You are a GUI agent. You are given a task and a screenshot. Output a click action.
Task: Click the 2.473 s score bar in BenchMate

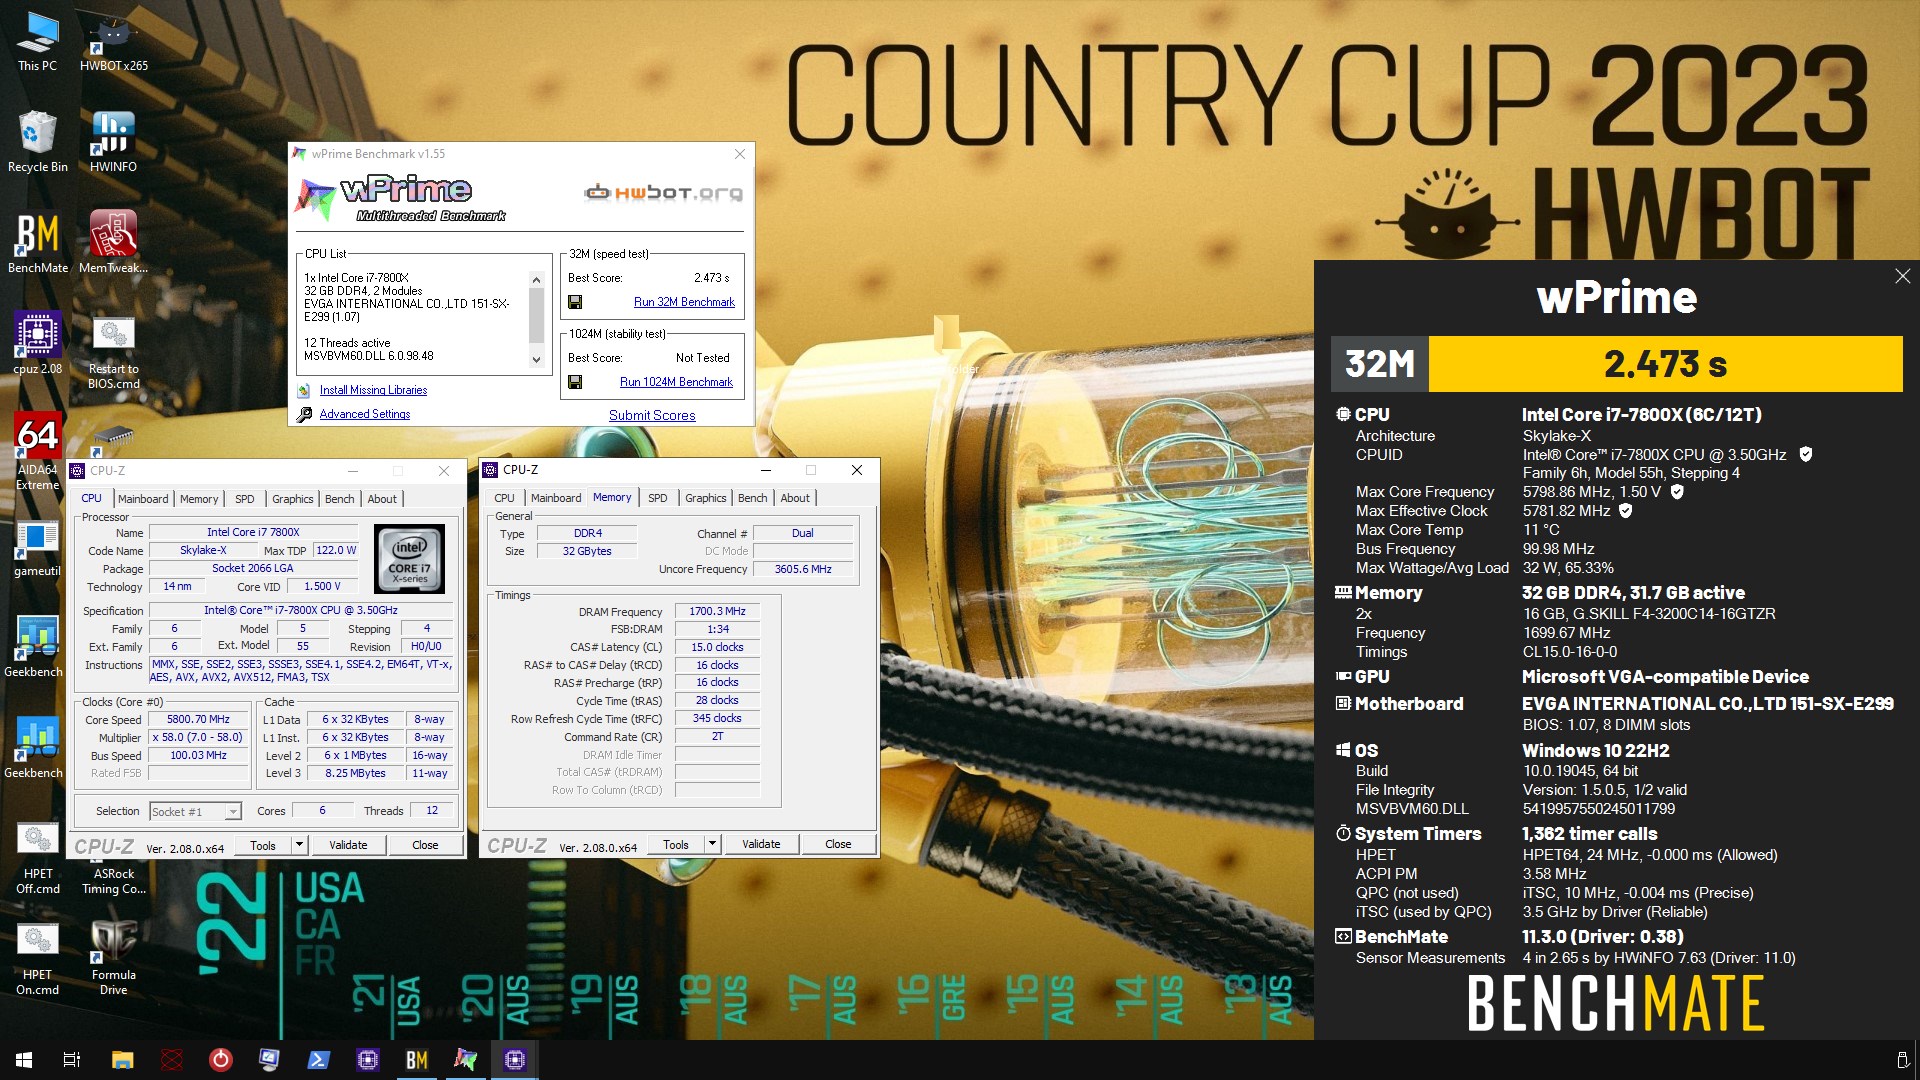point(1665,364)
